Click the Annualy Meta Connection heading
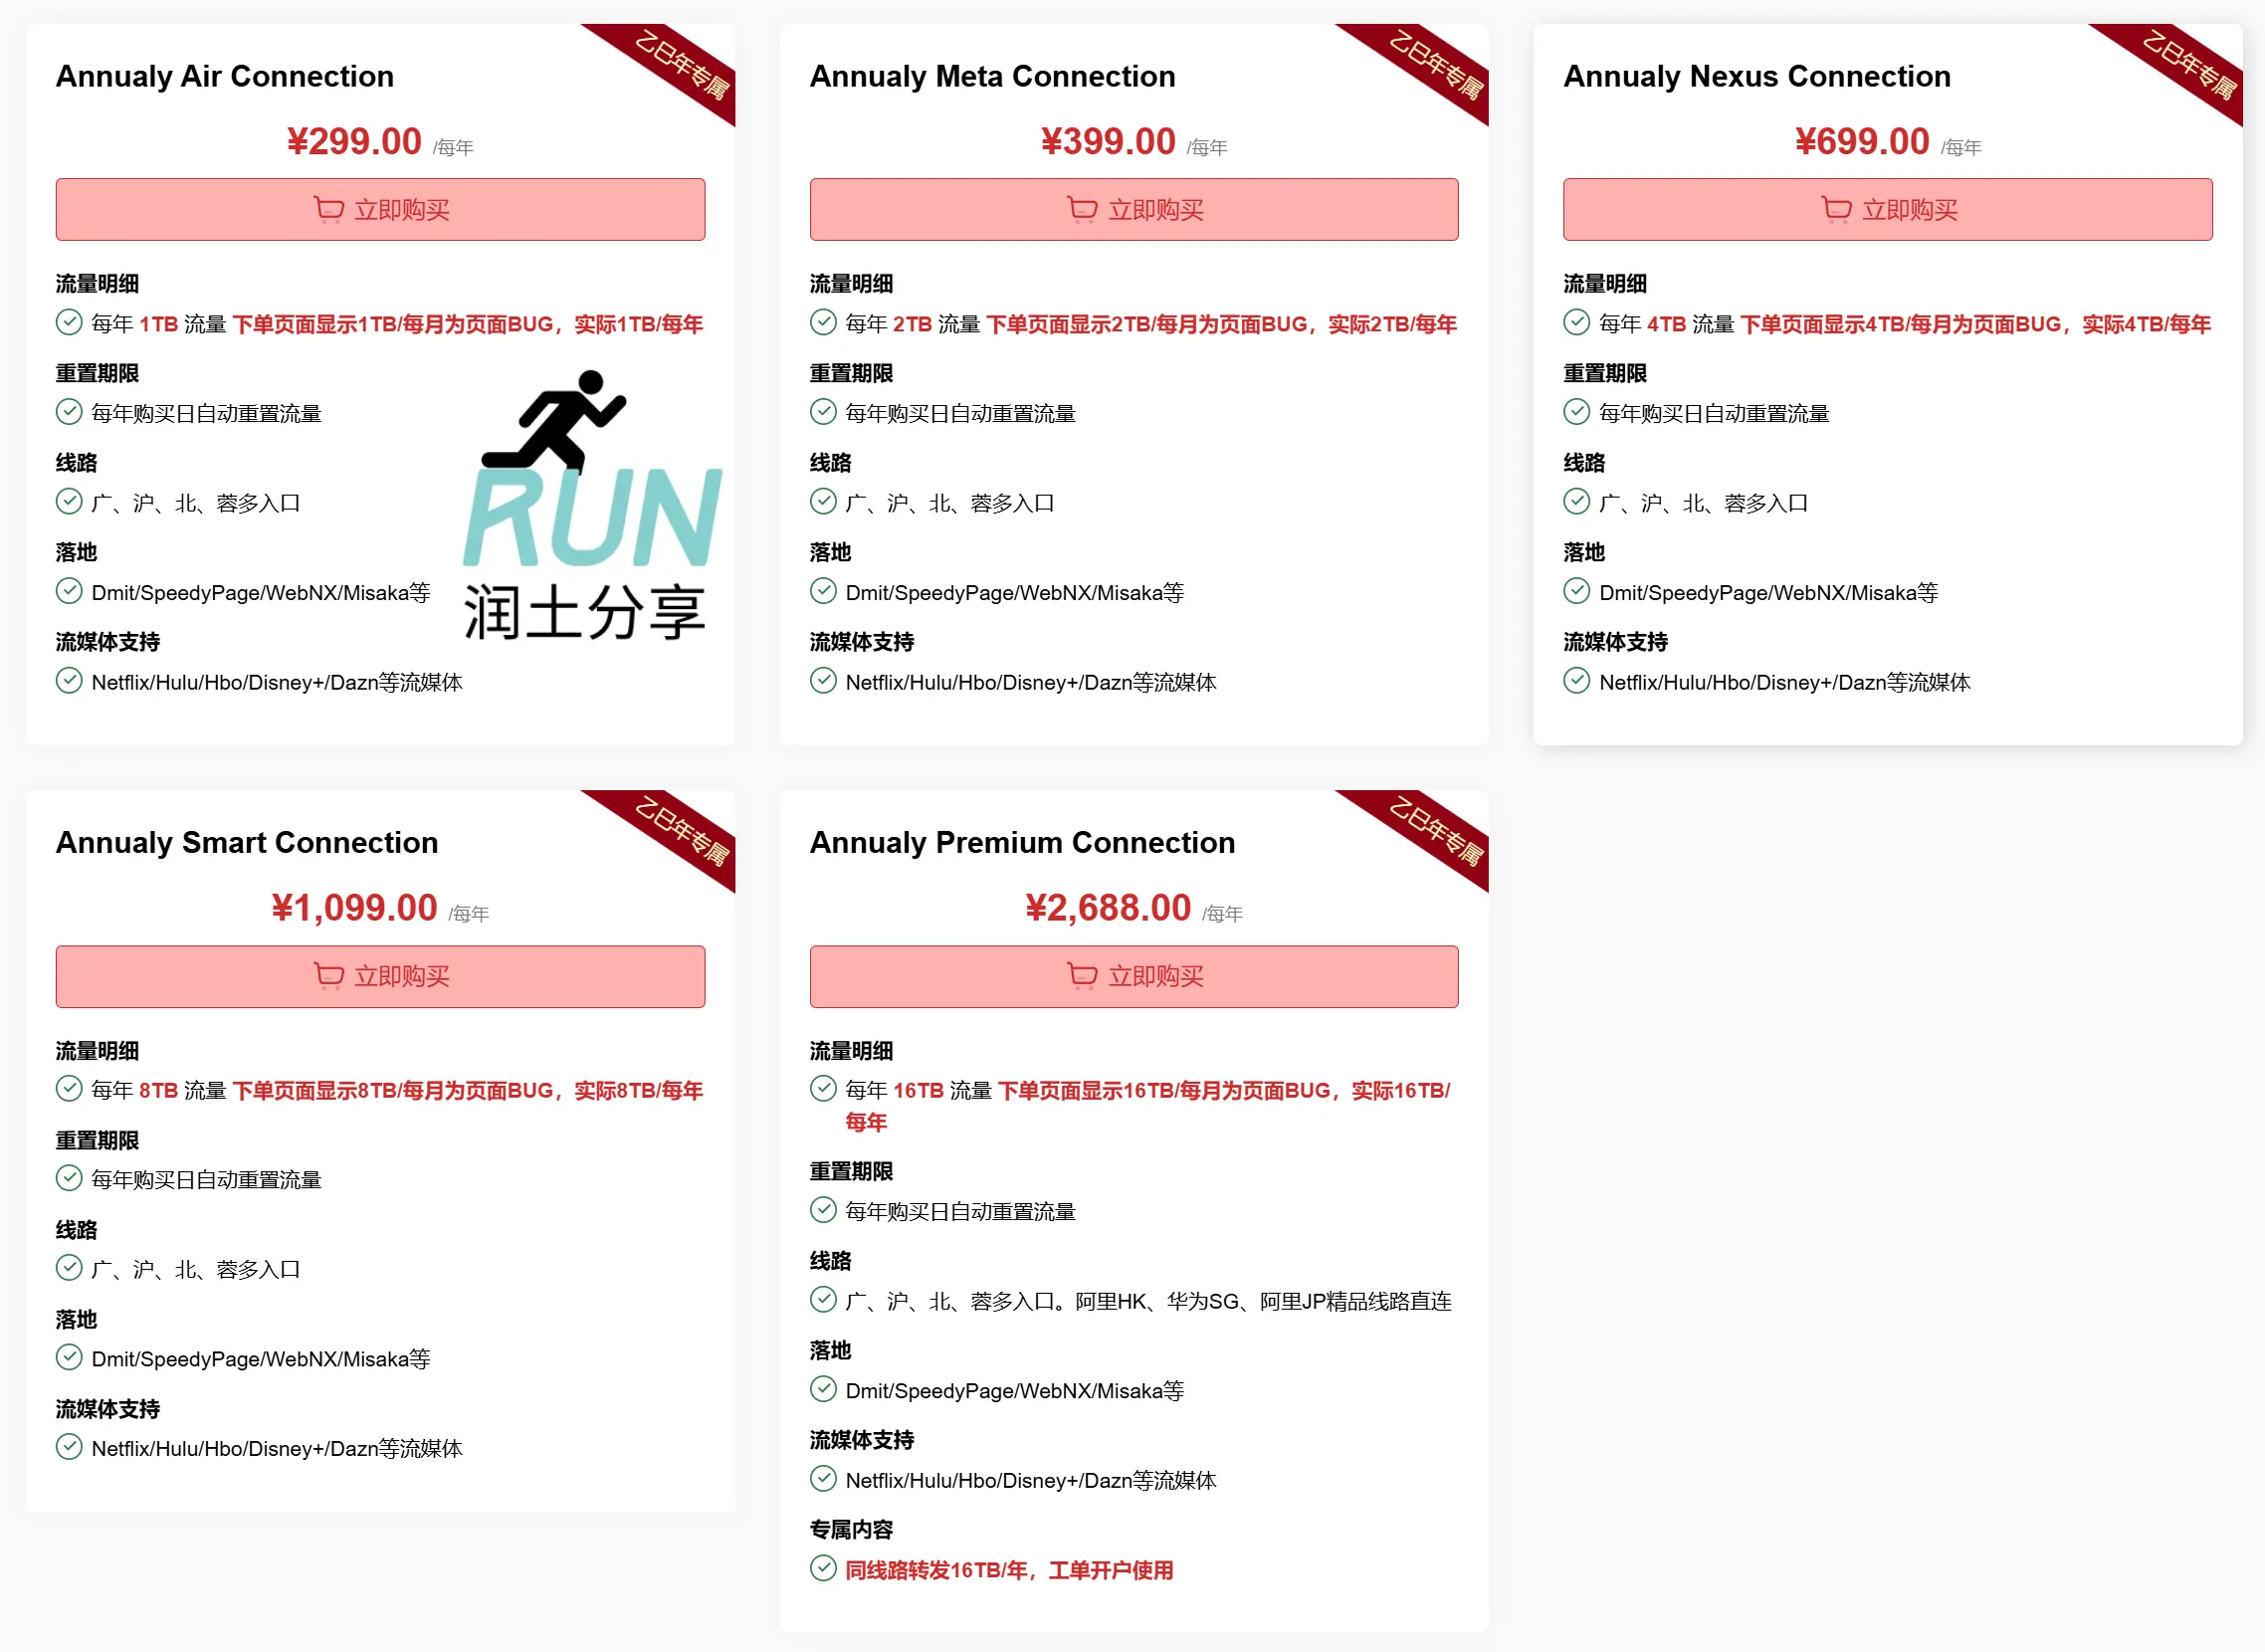This screenshot has height=1652, width=2265. point(992,76)
